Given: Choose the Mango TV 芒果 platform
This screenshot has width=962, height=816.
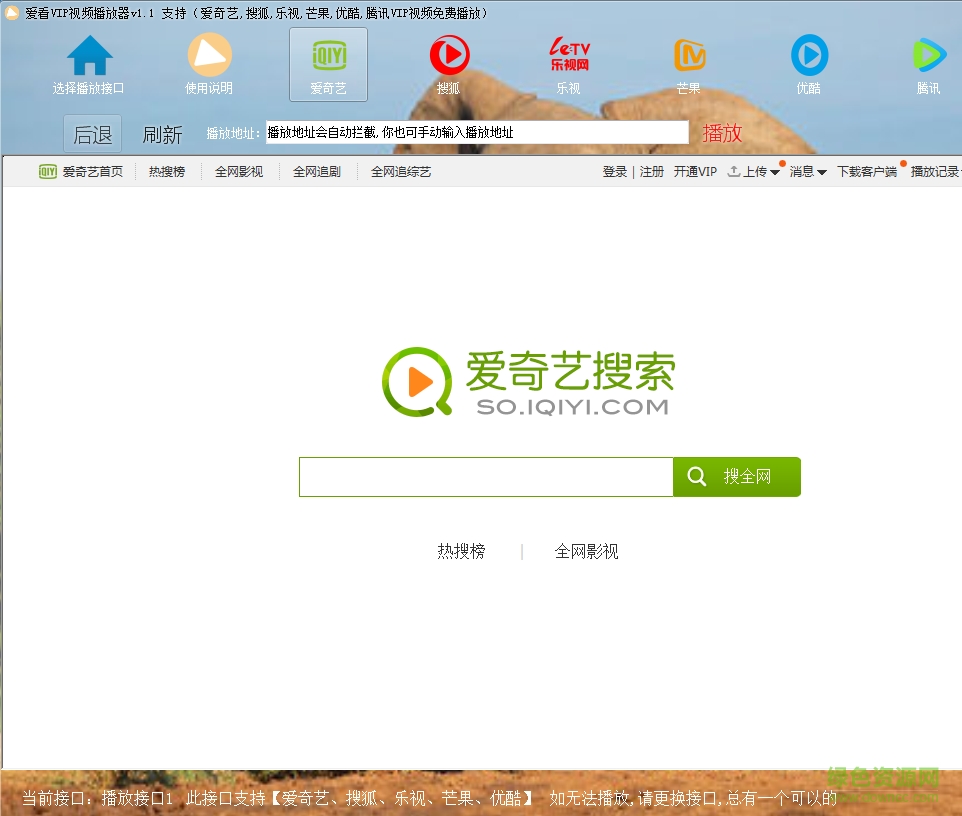Looking at the screenshot, I should (688, 63).
